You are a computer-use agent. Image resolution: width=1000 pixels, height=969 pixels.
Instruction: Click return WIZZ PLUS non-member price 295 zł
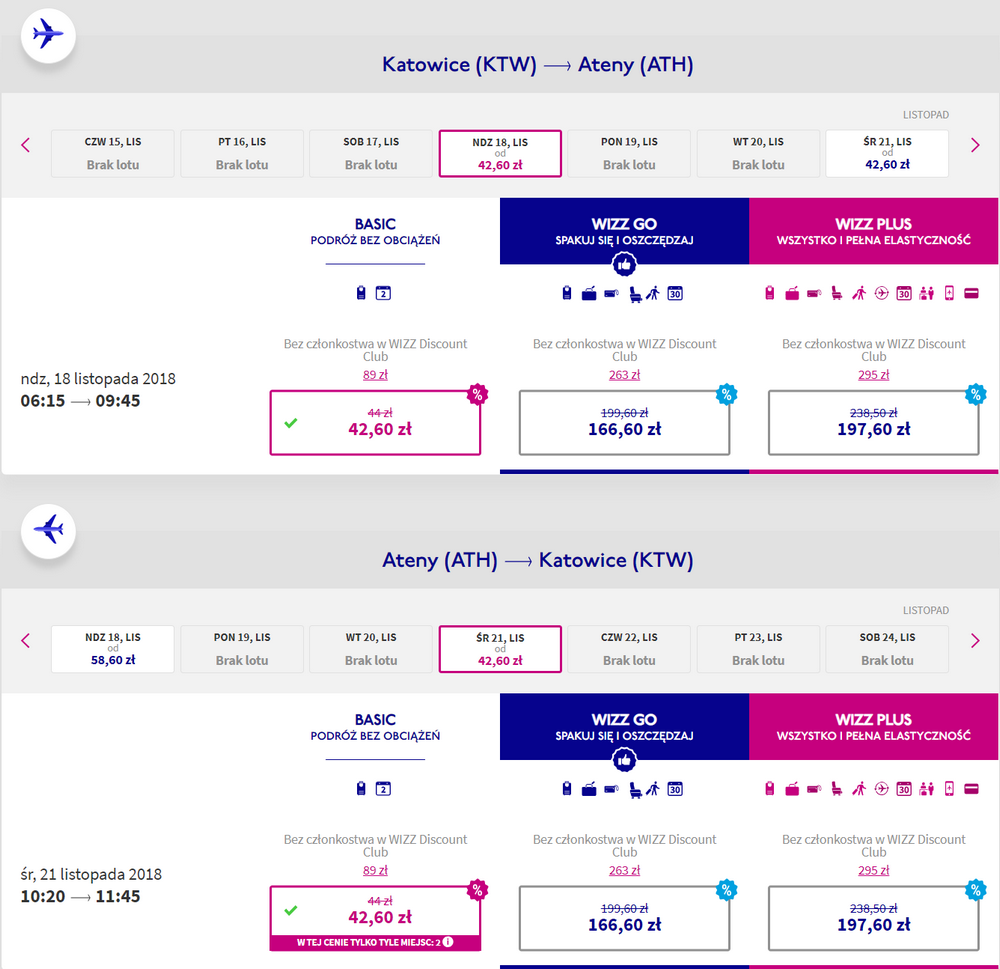[x=874, y=871]
